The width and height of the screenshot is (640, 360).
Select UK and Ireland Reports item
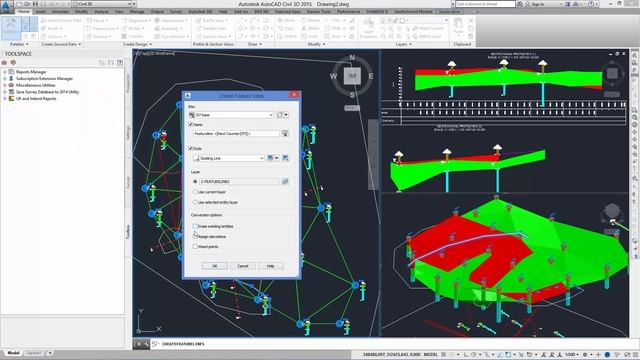coord(36,98)
